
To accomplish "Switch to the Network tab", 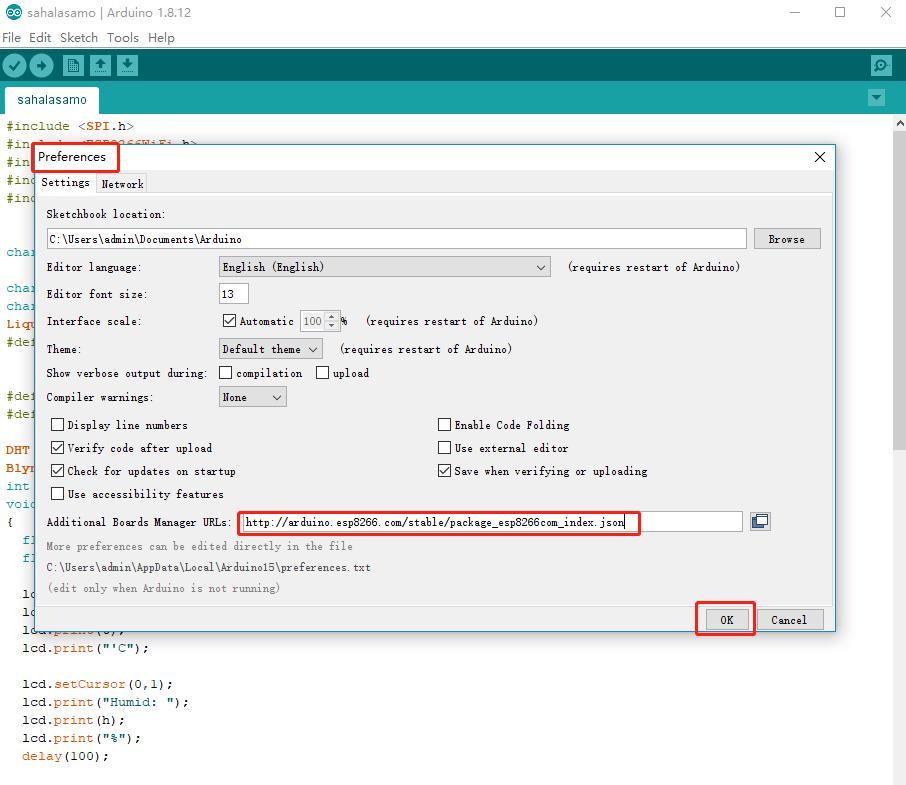I will click(122, 184).
